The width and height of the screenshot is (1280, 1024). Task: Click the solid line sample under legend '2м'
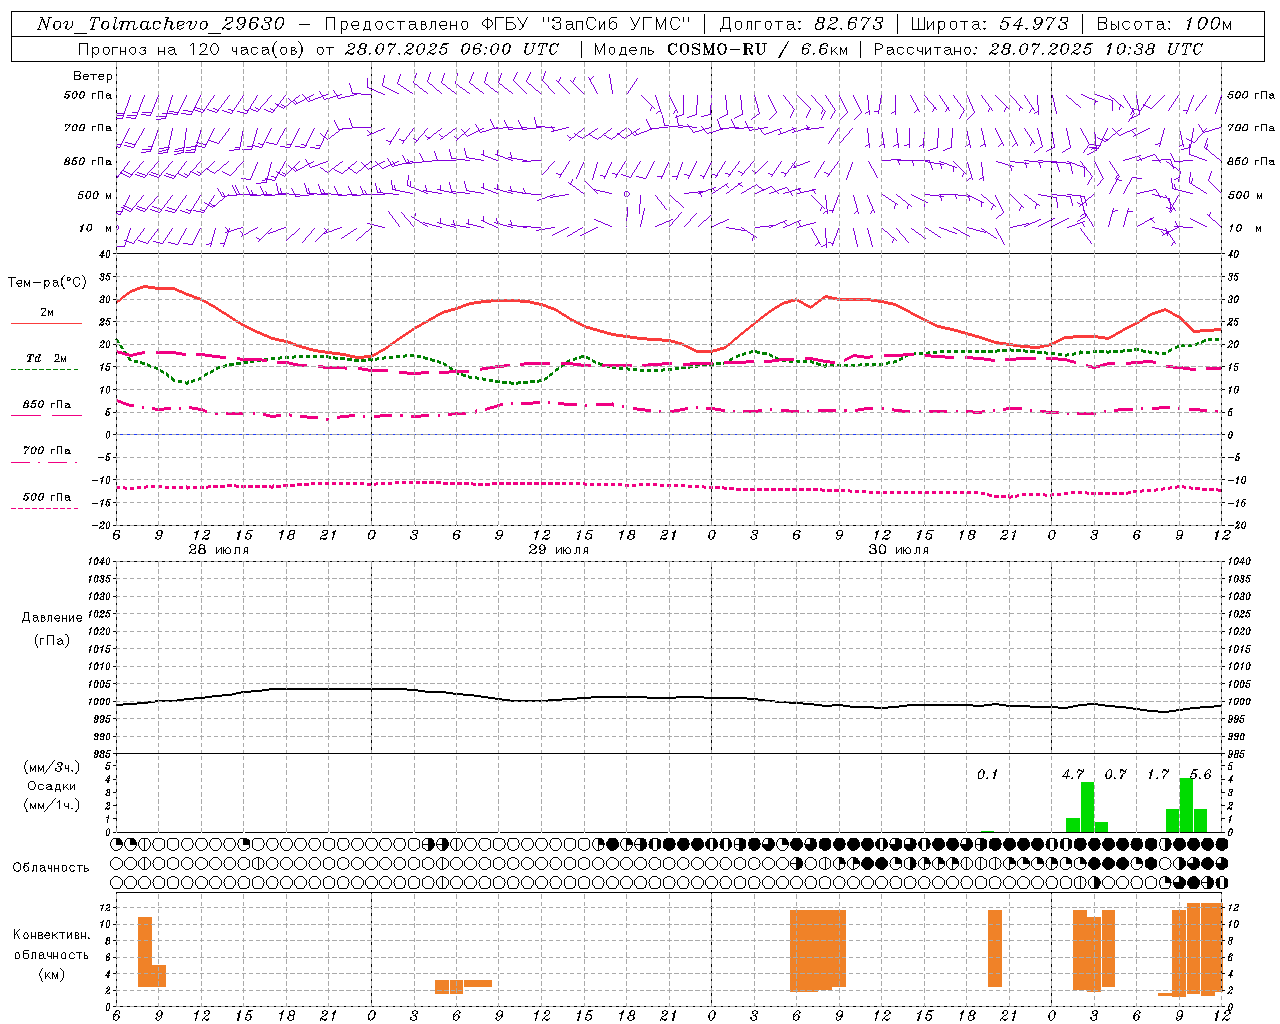pos(46,323)
